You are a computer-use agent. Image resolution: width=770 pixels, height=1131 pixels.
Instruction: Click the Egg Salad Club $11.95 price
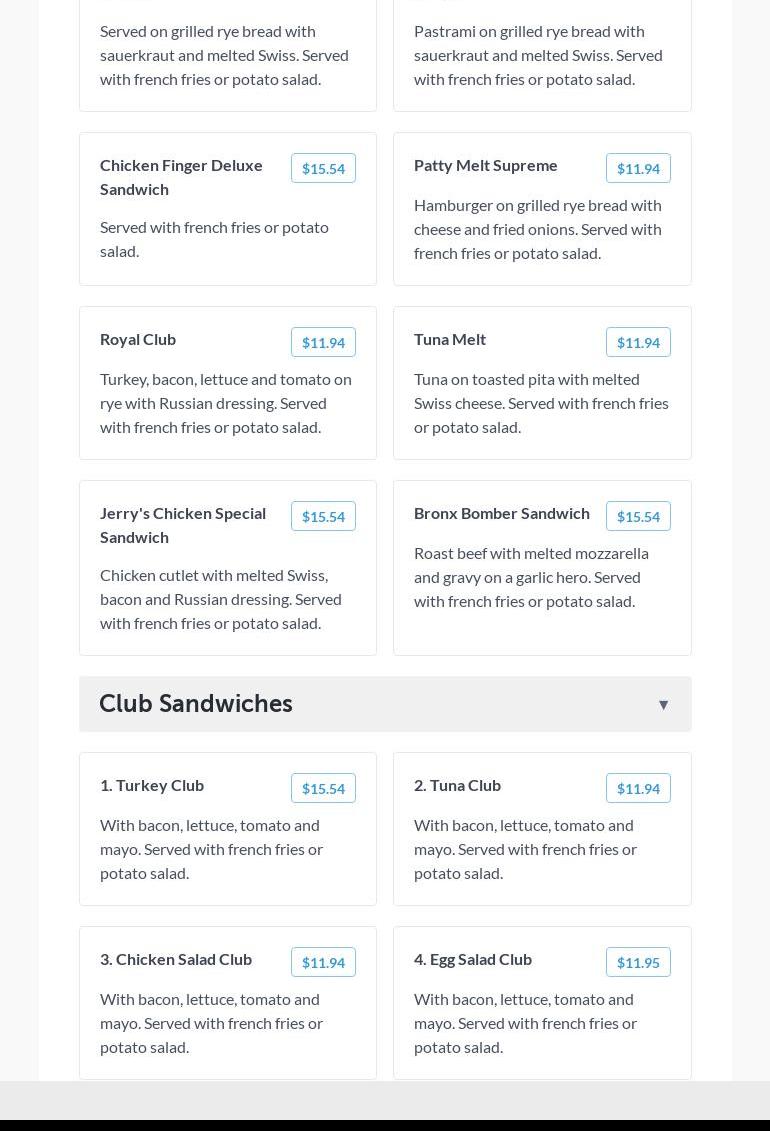tap(638, 962)
